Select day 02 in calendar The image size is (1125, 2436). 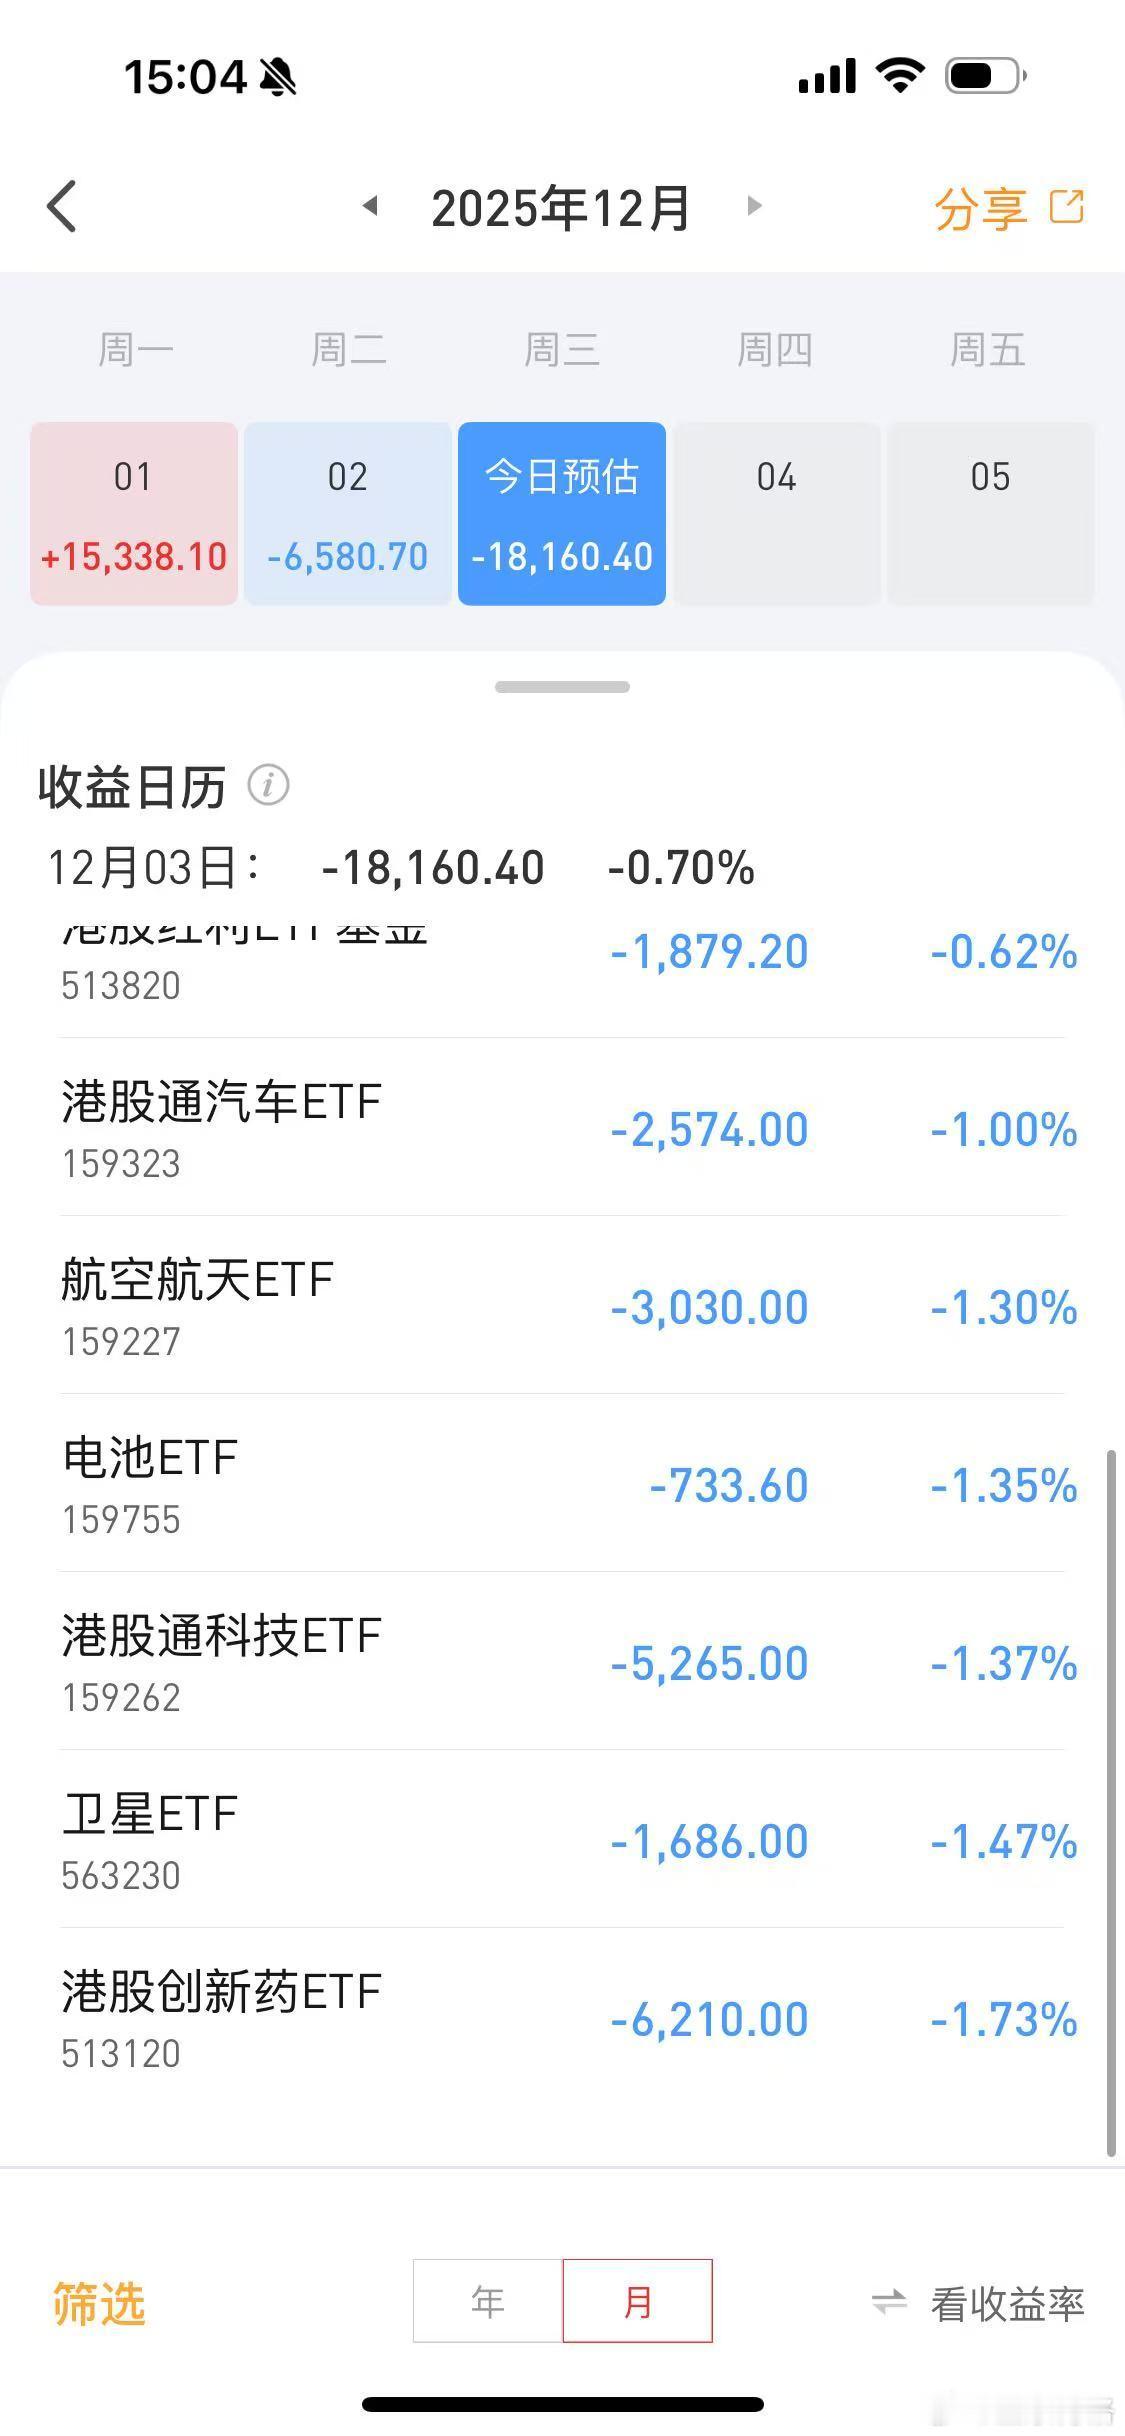(348, 514)
